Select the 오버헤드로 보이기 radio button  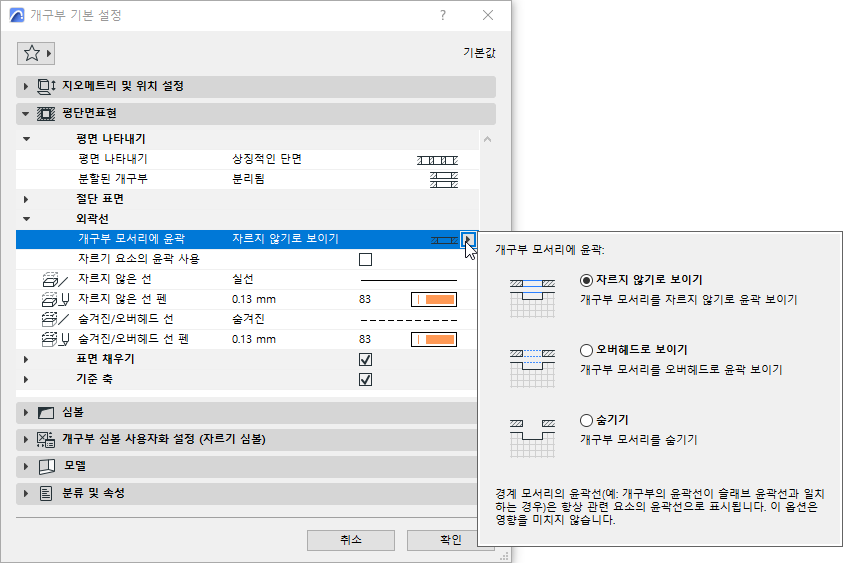click(x=587, y=350)
